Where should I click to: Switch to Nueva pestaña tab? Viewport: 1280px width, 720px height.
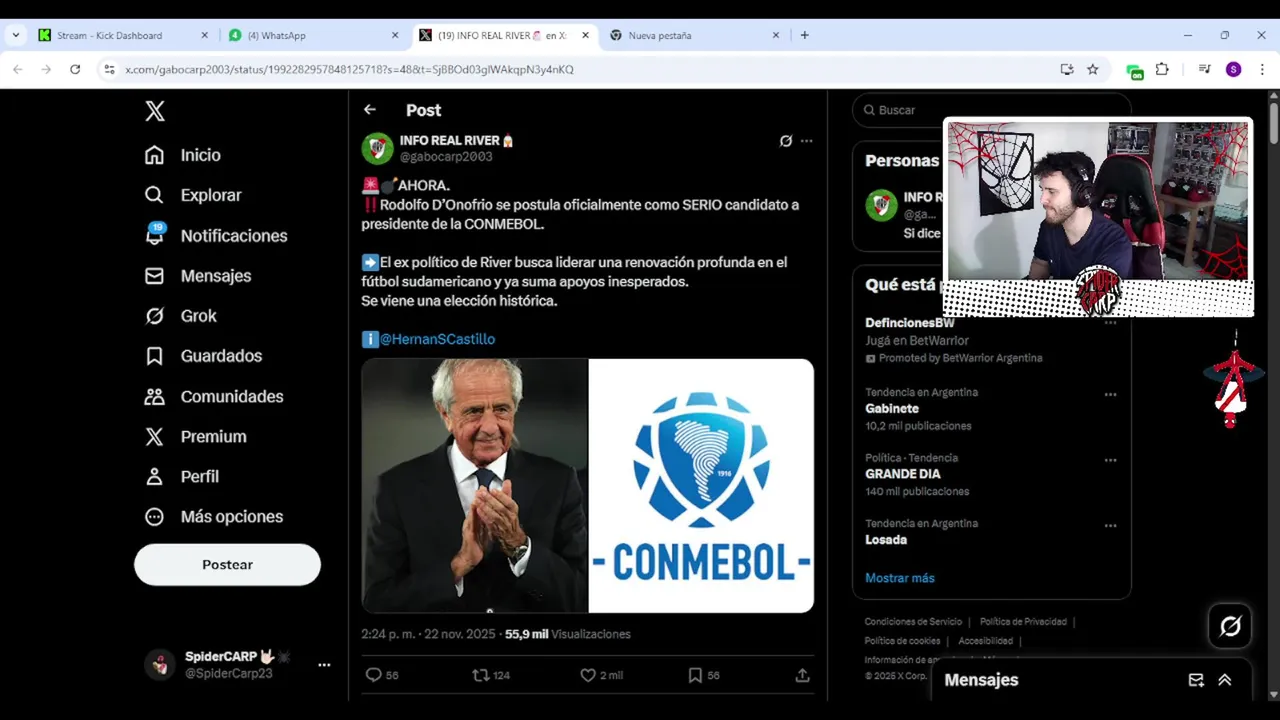point(694,35)
